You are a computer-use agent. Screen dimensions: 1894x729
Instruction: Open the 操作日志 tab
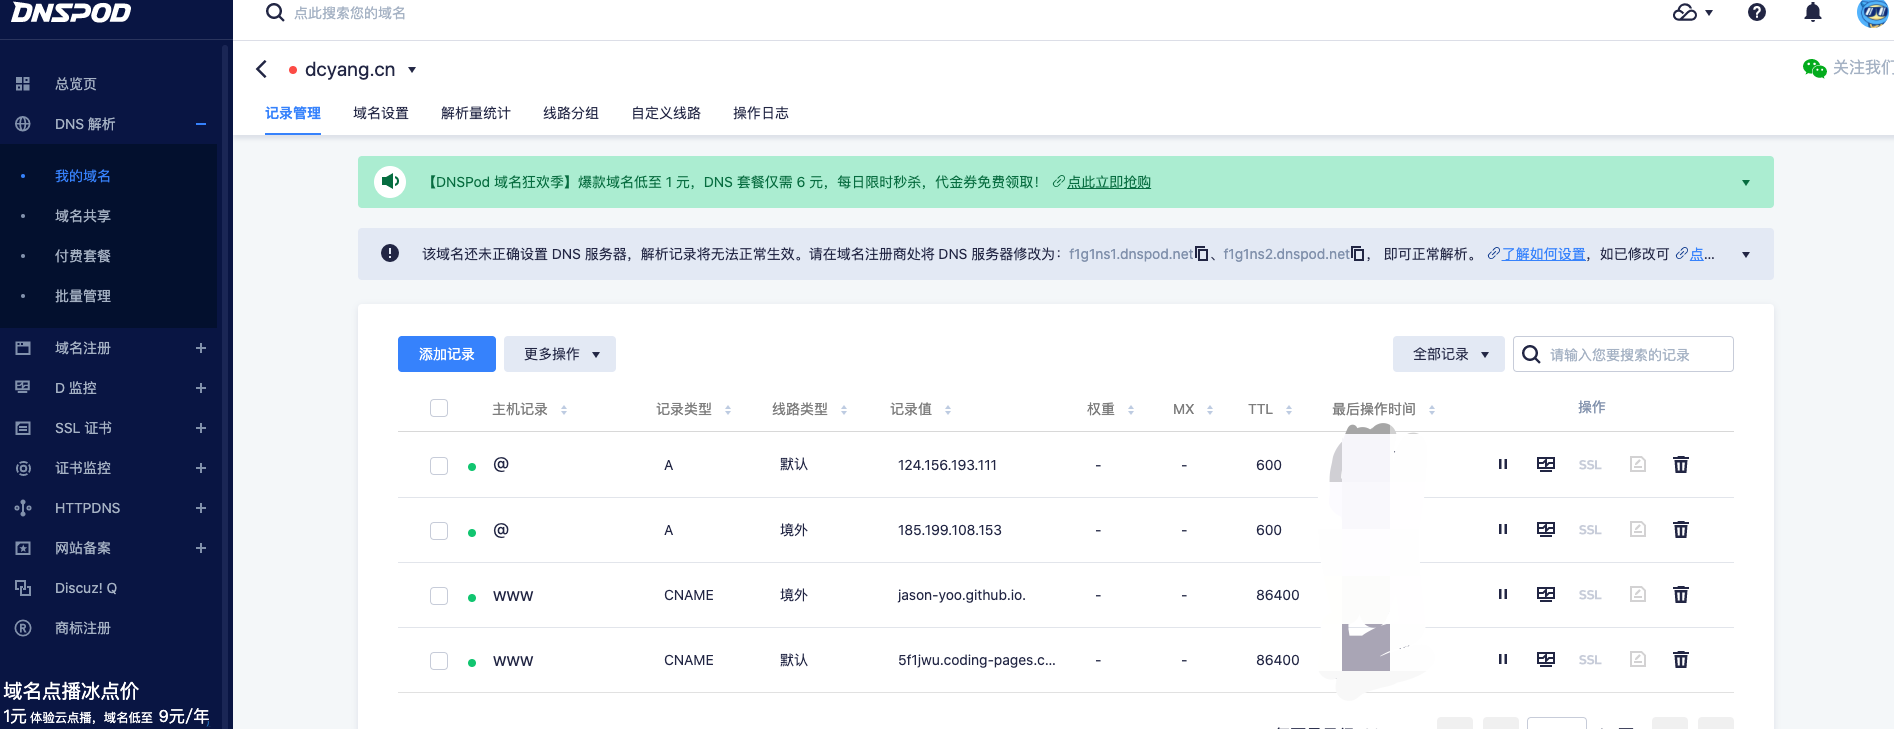760,113
